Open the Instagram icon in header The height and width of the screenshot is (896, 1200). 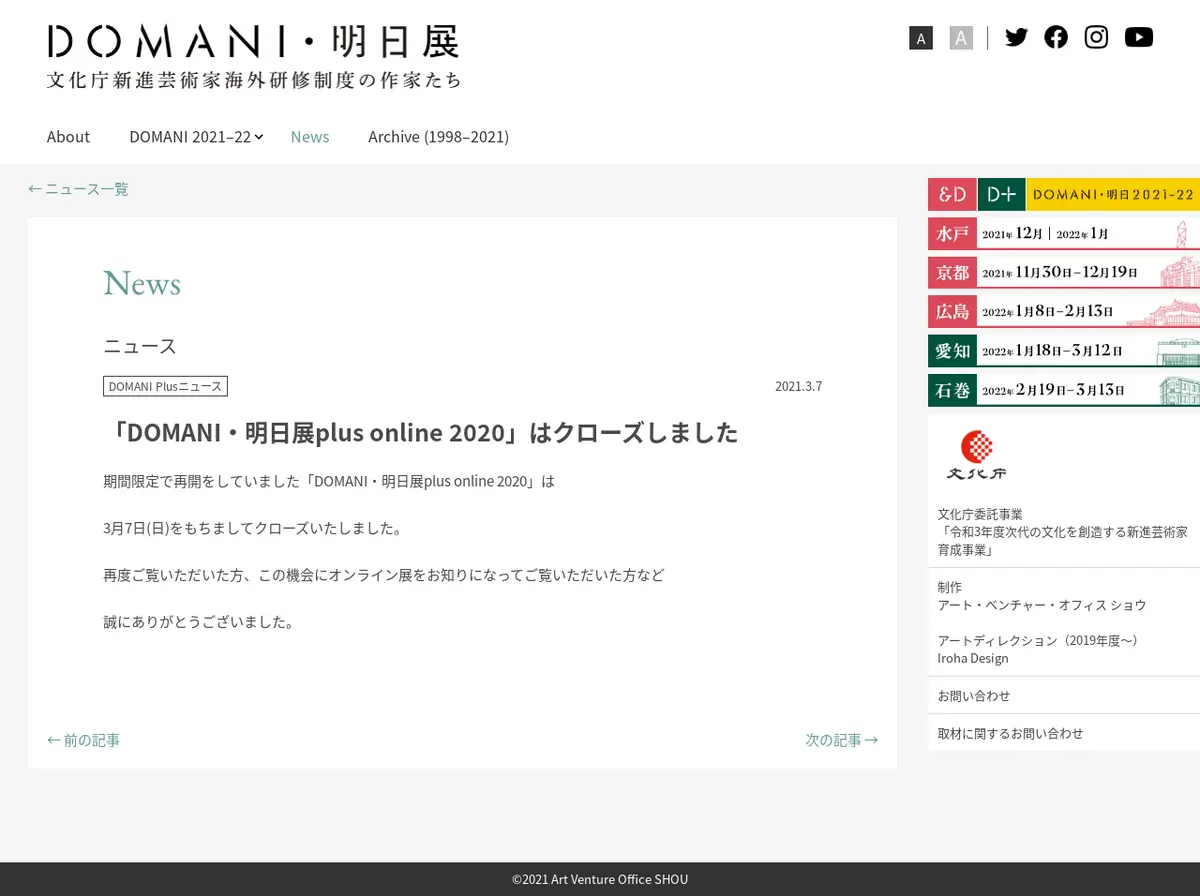tap(1096, 37)
